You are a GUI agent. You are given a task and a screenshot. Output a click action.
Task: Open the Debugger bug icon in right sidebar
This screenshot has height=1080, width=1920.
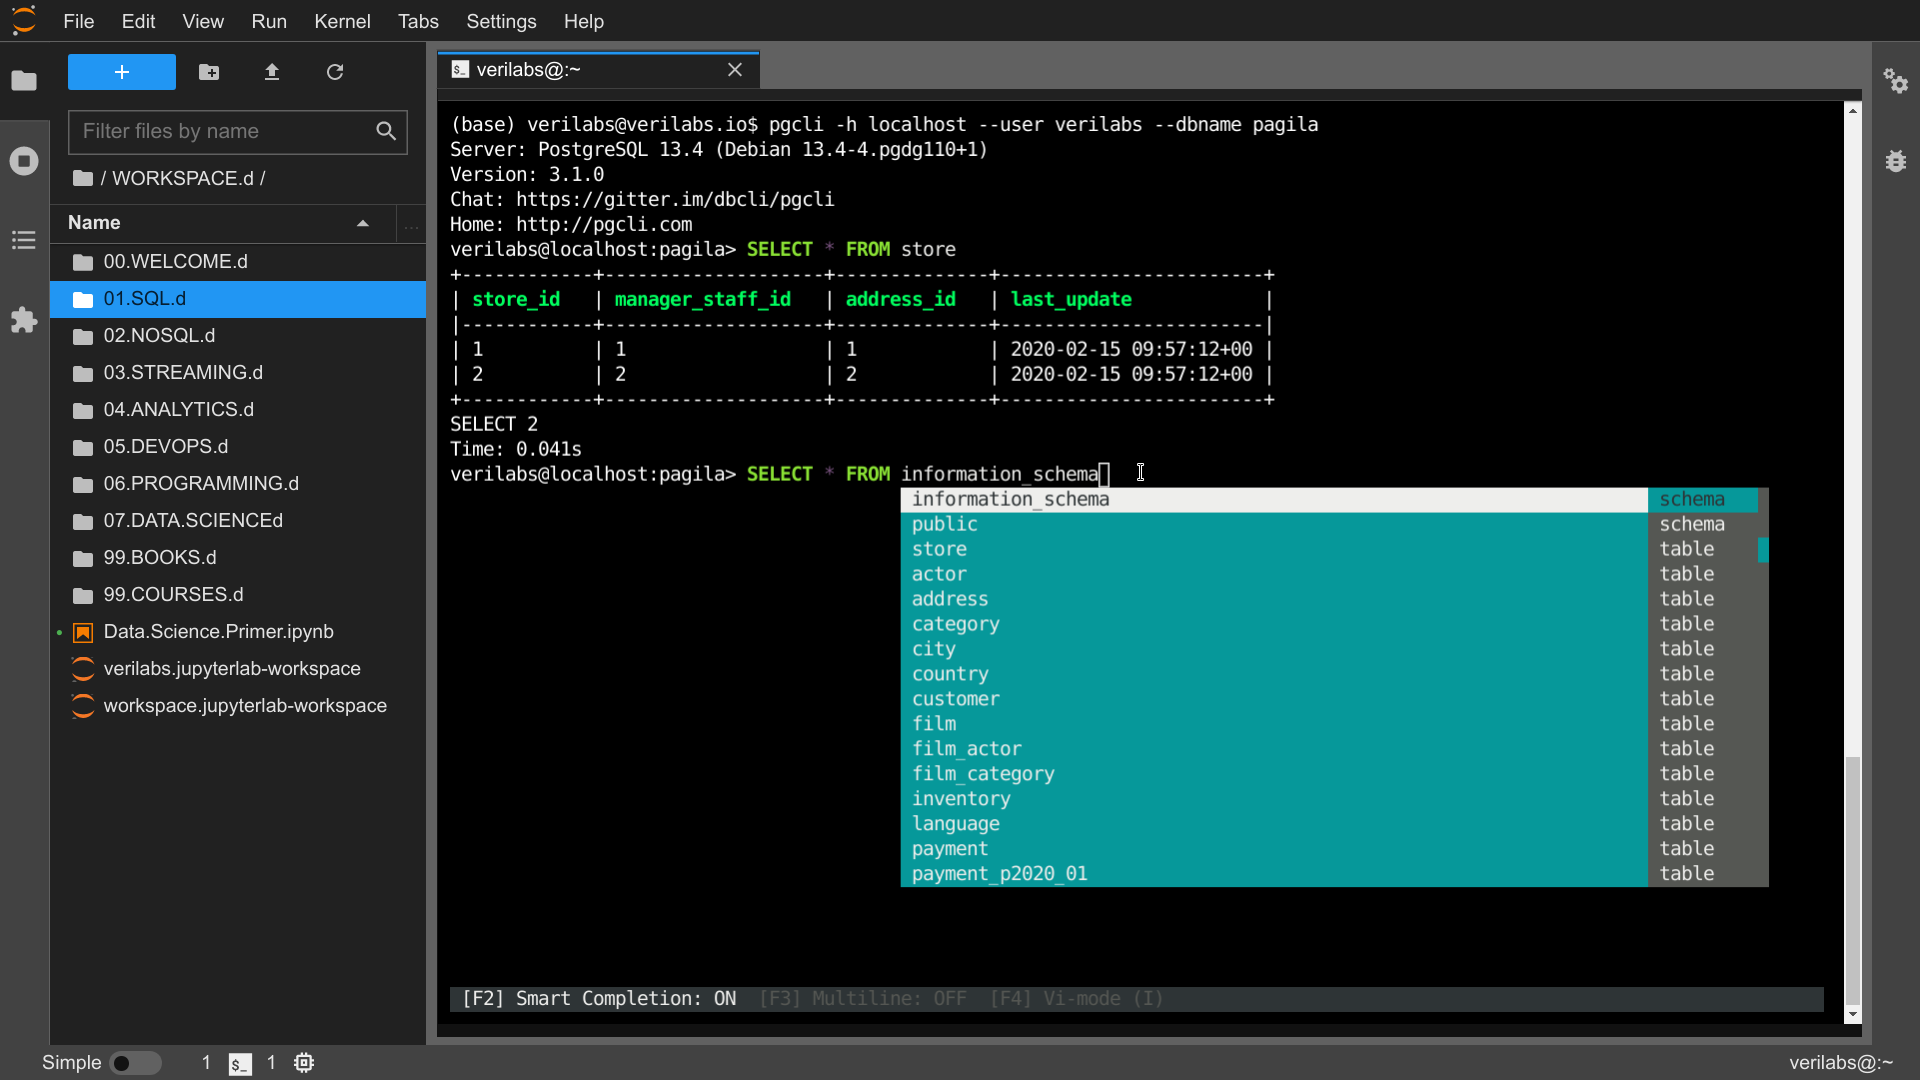[x=1896, y=161]
